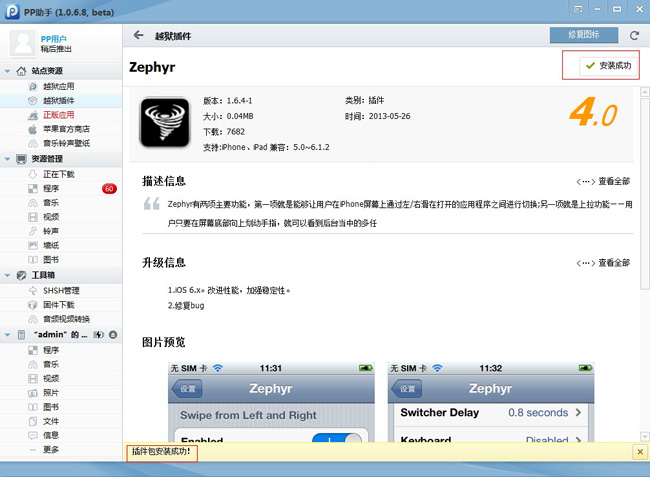Click the back arrow beside 越狱插件

coord(138,35)
